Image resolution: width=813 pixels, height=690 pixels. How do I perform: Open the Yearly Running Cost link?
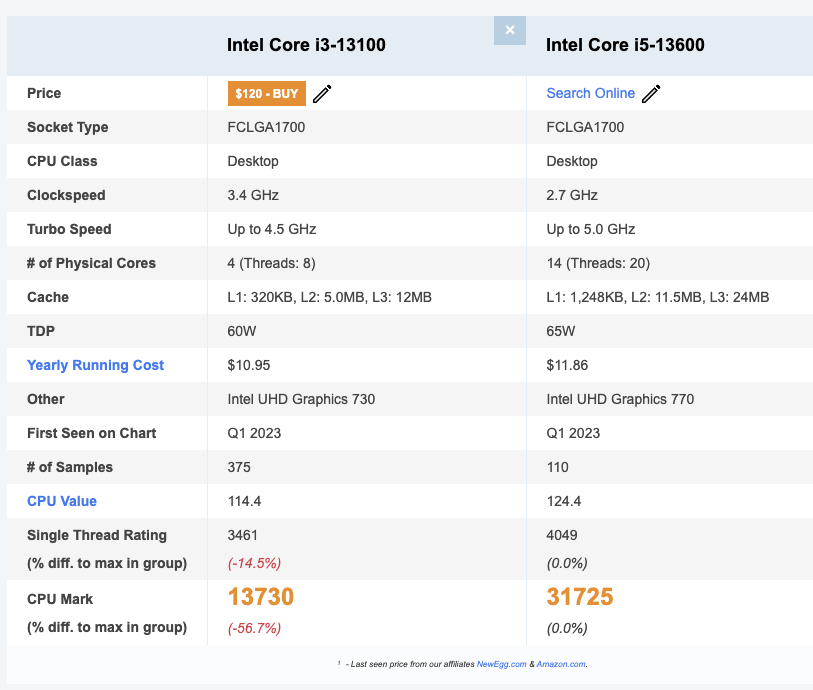95,365
